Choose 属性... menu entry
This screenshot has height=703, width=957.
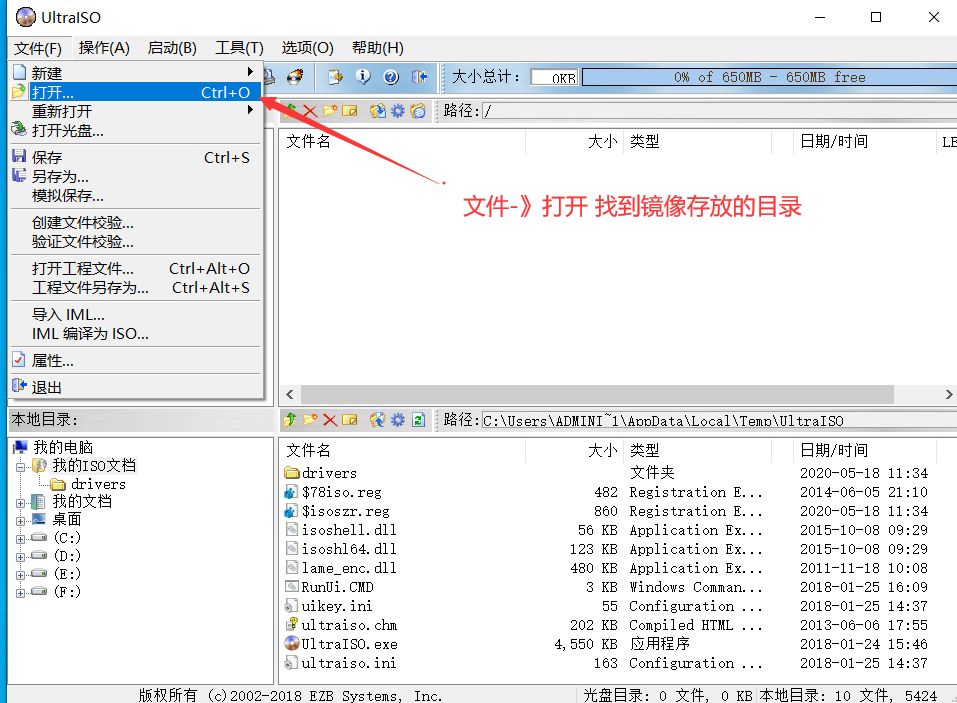135,361
